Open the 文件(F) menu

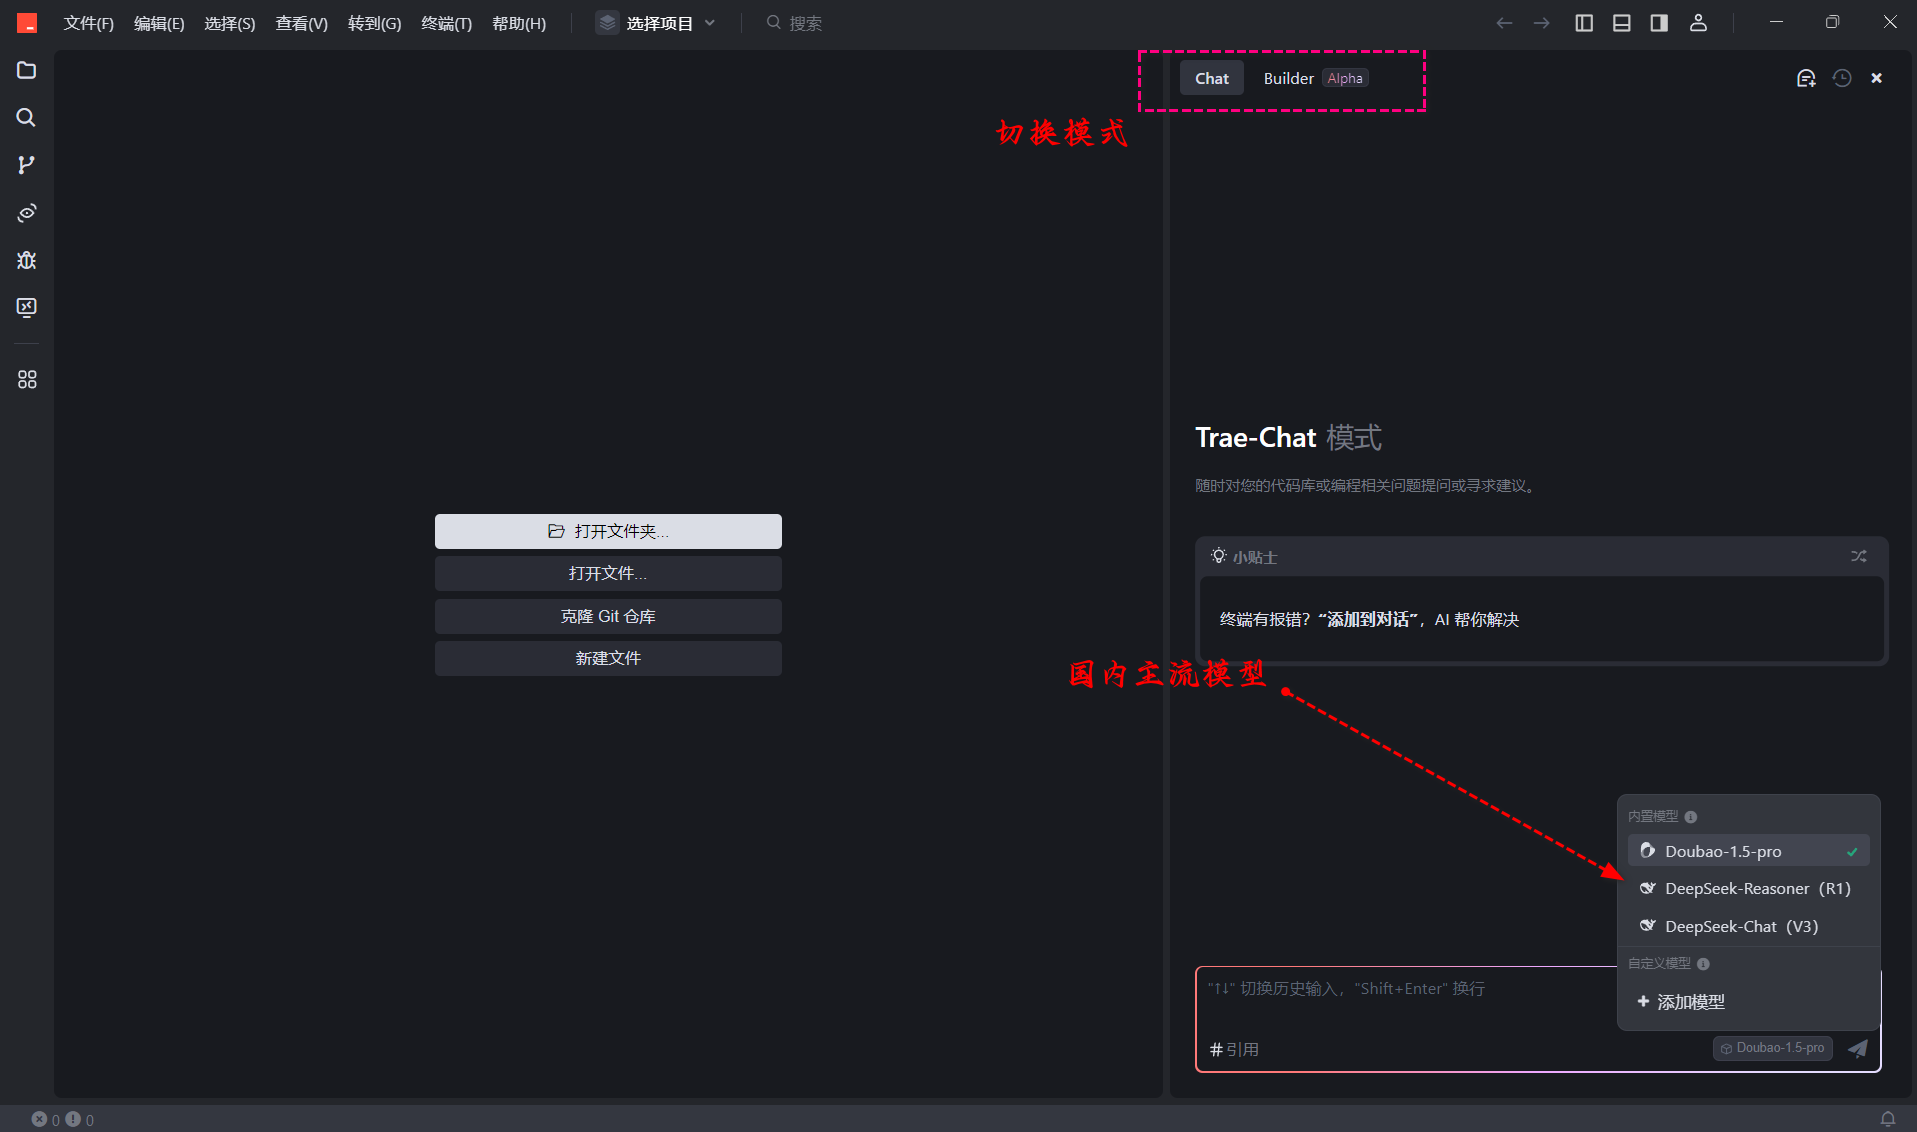[89, 23]
